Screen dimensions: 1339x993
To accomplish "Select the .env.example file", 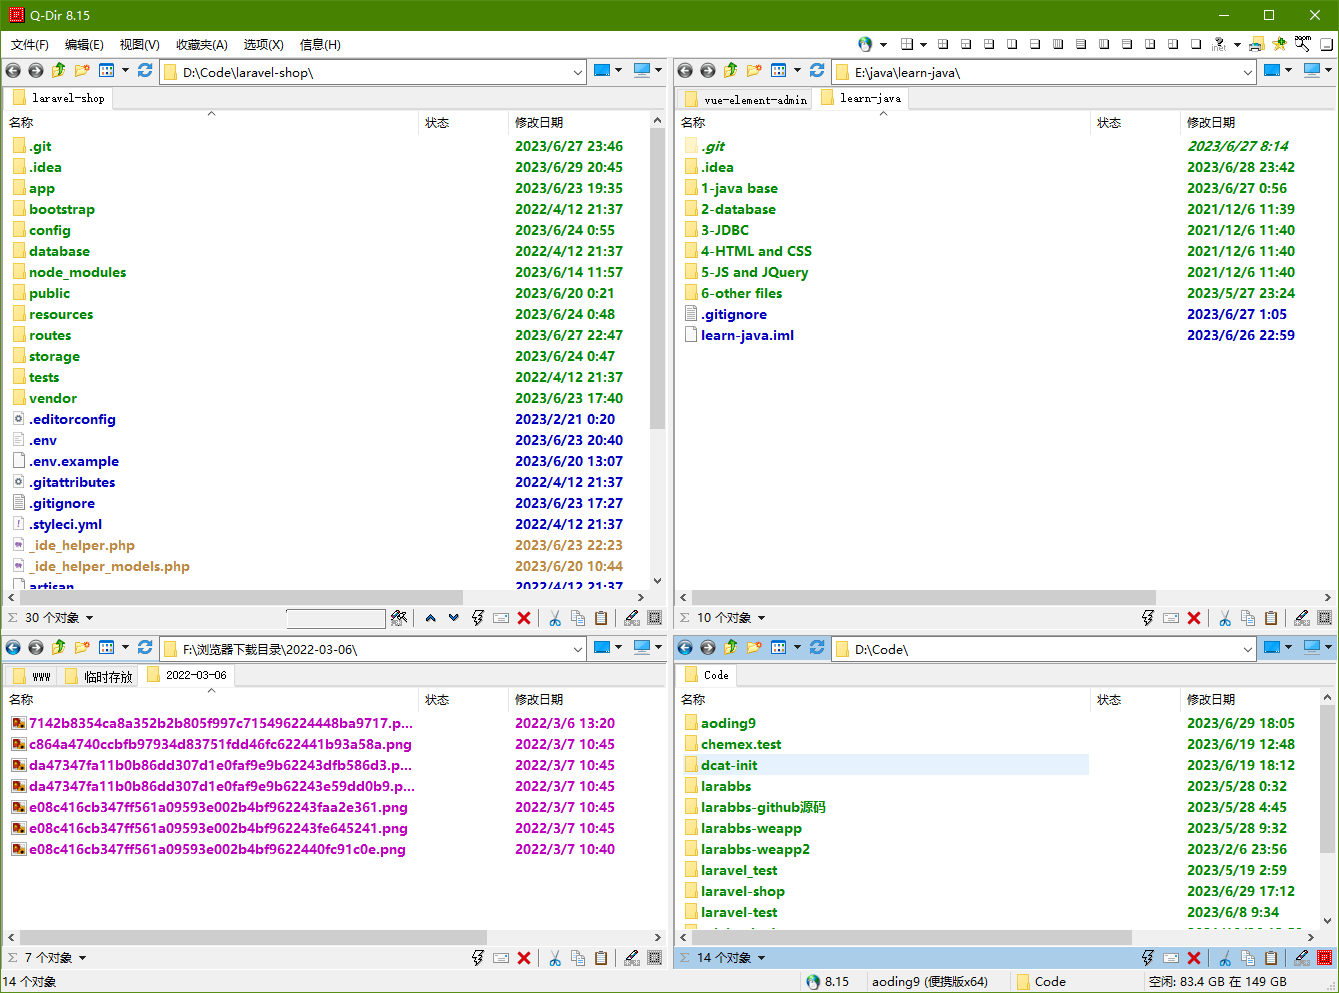I will coord(74,461).
